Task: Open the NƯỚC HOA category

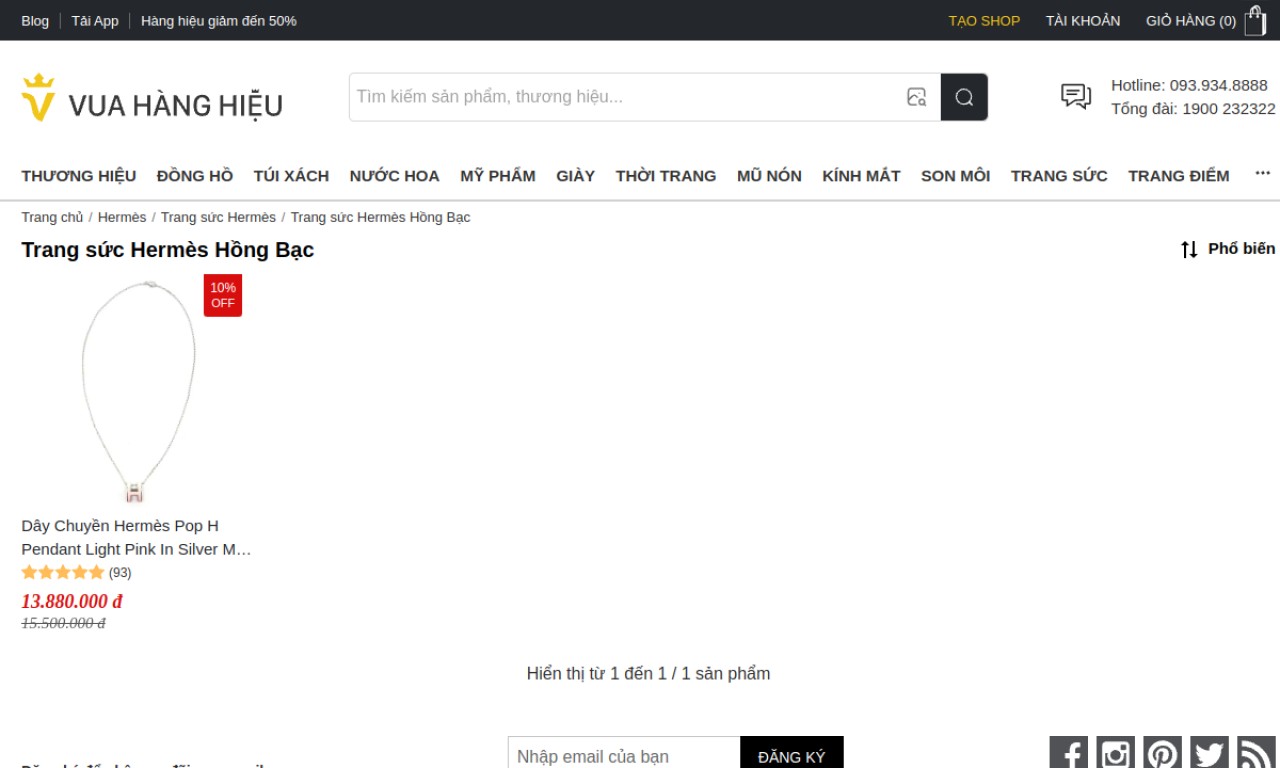Action: point(395,176)
